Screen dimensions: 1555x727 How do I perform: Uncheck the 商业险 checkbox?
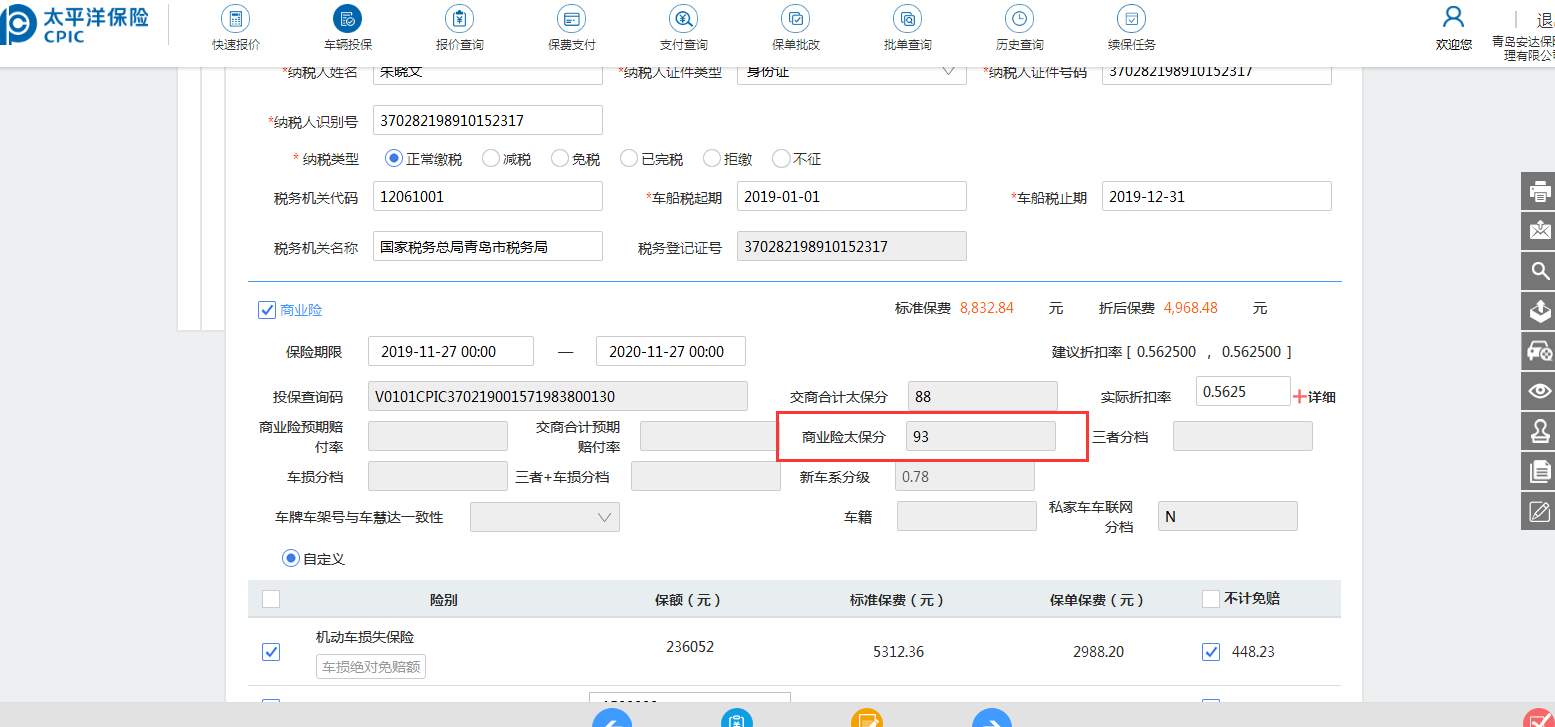267,310
